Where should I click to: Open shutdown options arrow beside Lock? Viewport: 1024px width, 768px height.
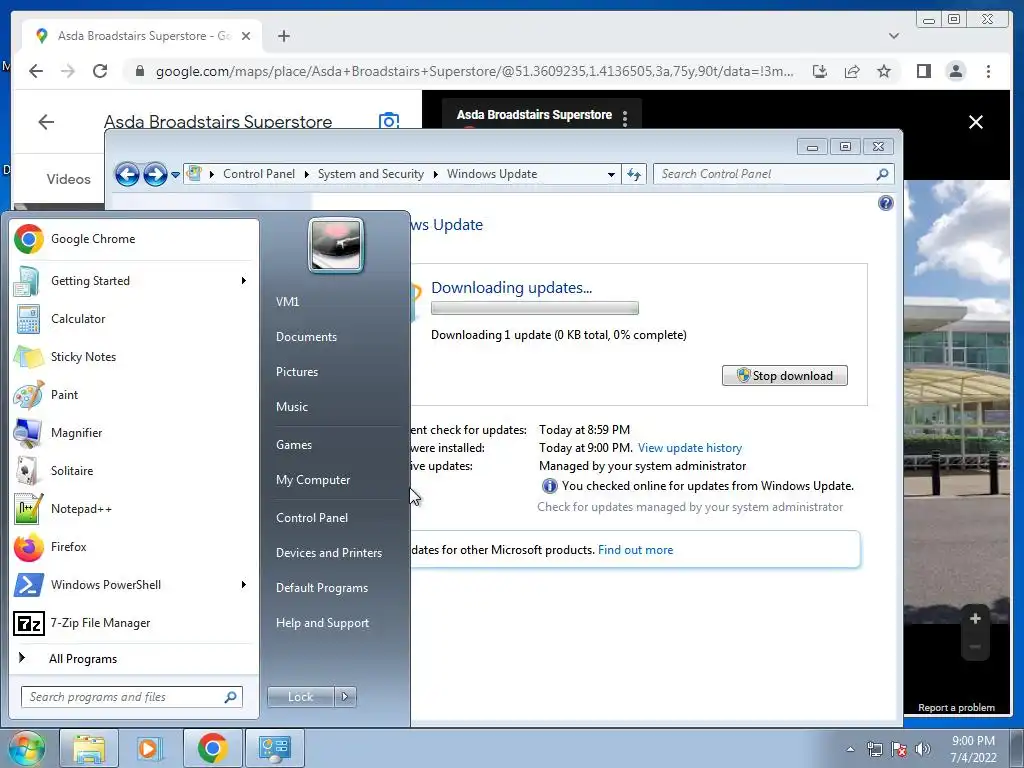pyautogui.click(x=345, y=697)
